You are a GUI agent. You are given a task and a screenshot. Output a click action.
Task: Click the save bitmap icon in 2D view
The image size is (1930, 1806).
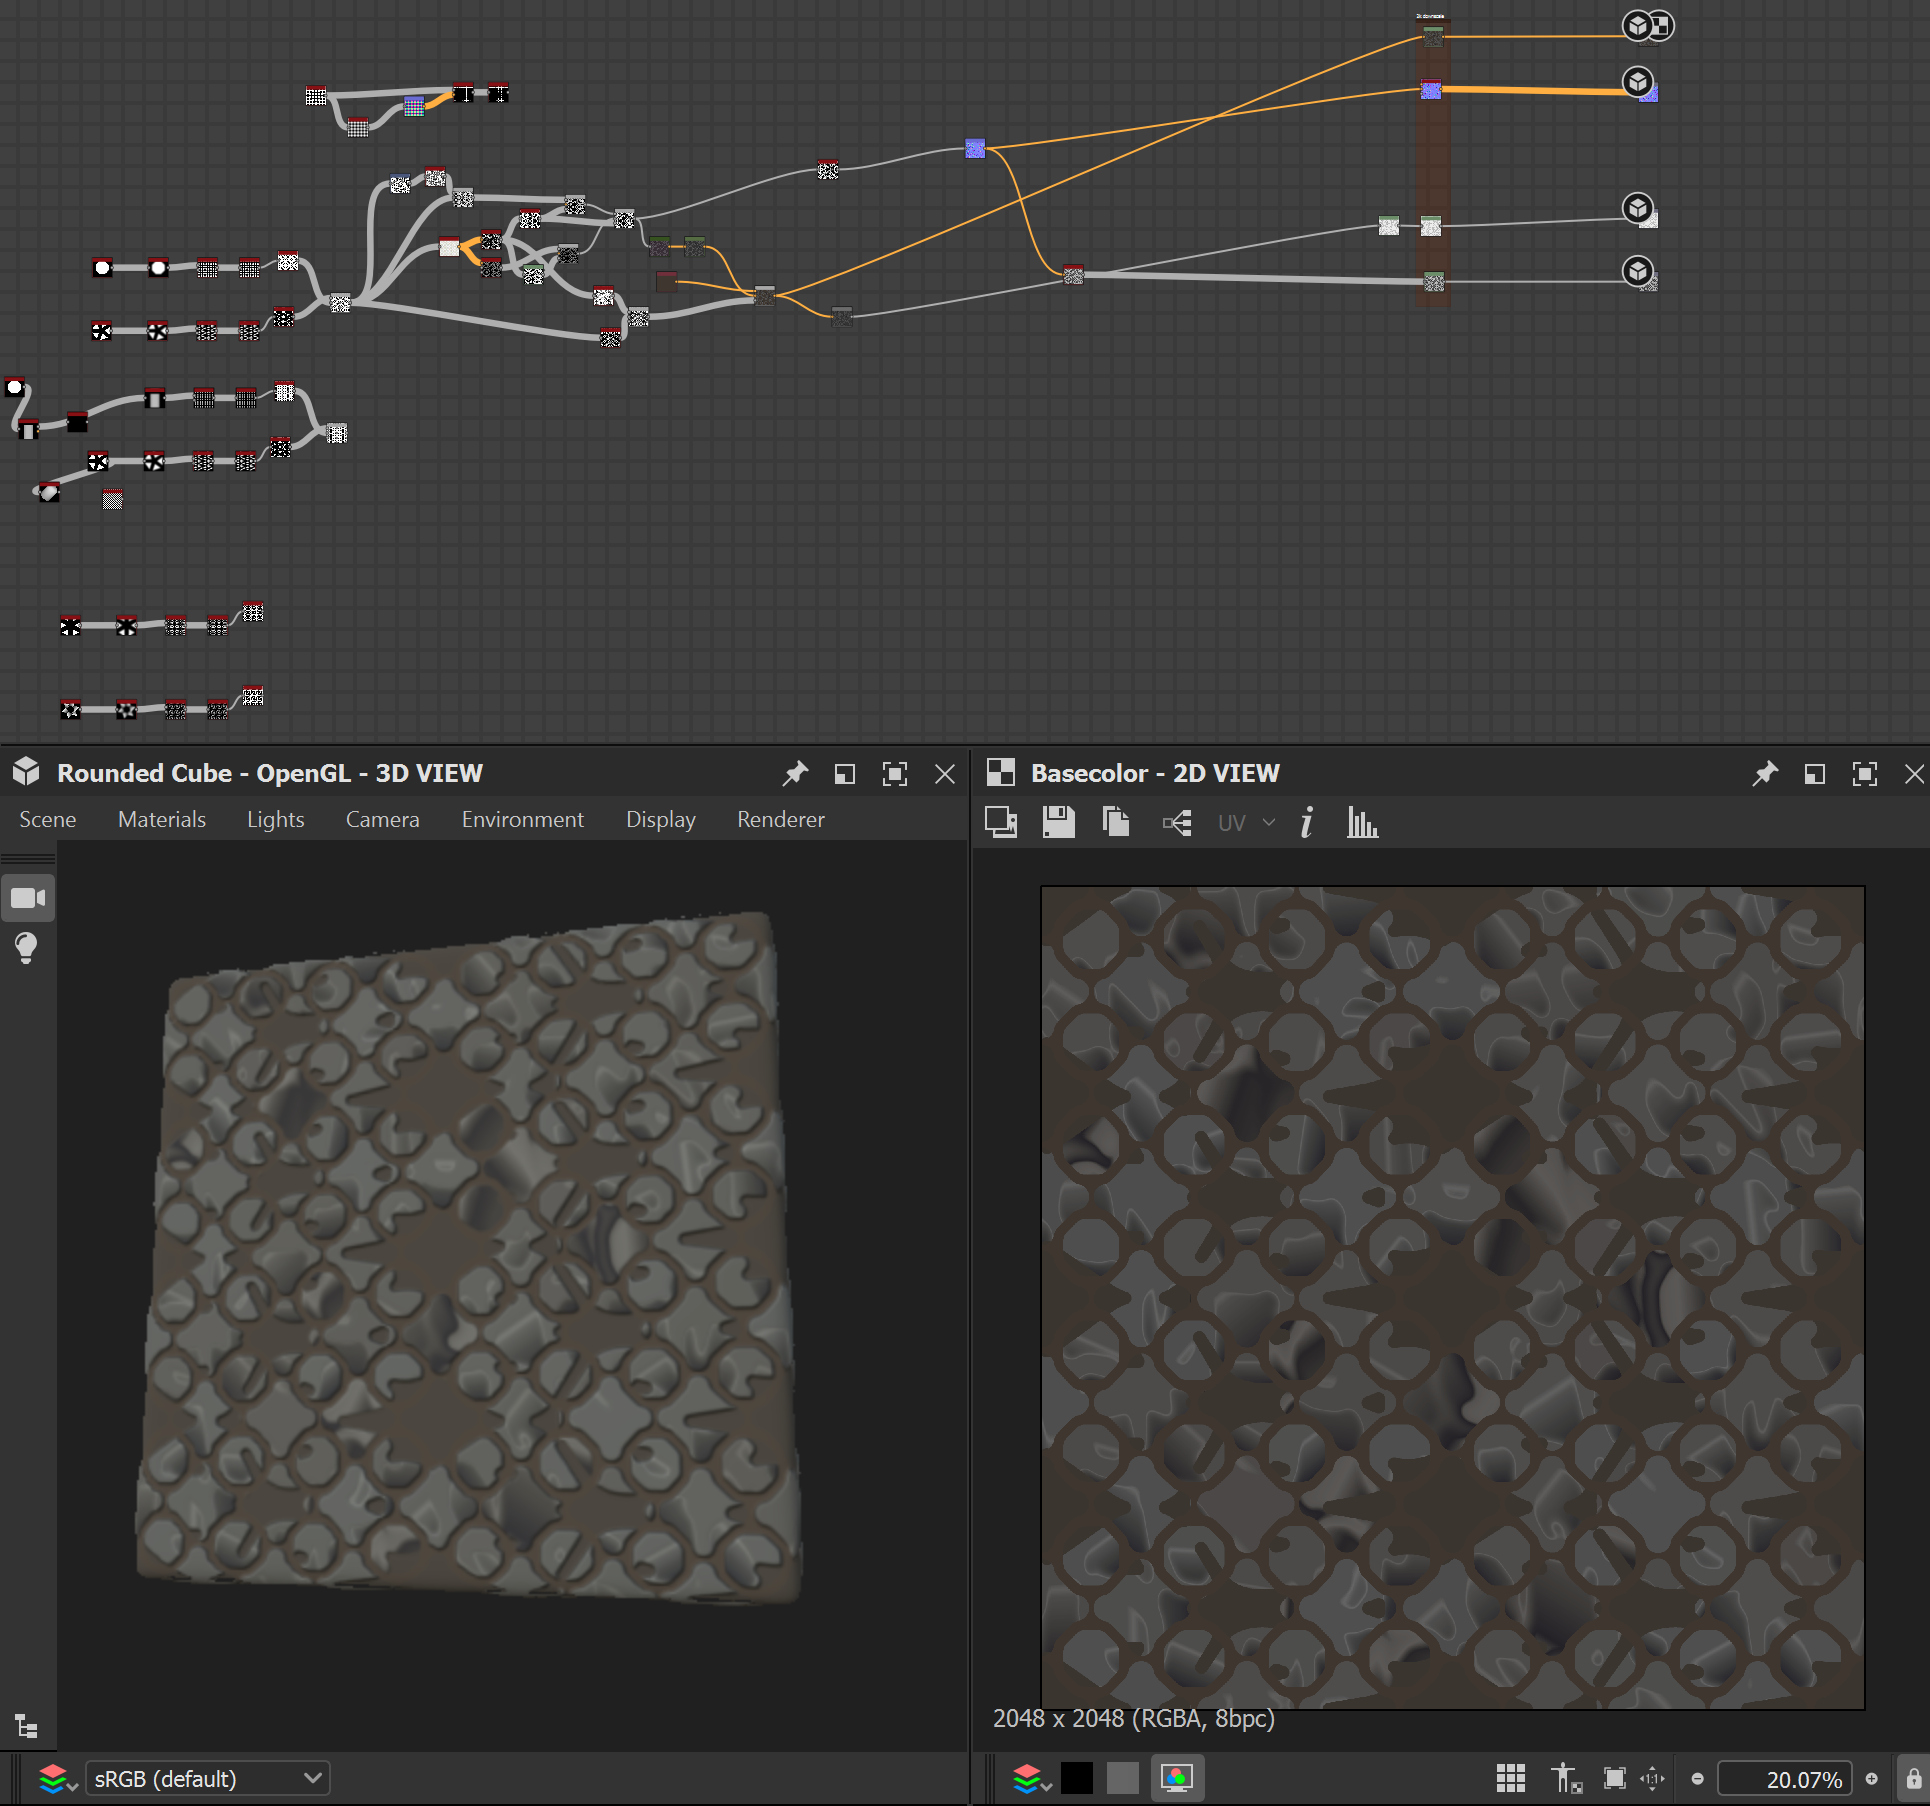tap(1058, 822)
